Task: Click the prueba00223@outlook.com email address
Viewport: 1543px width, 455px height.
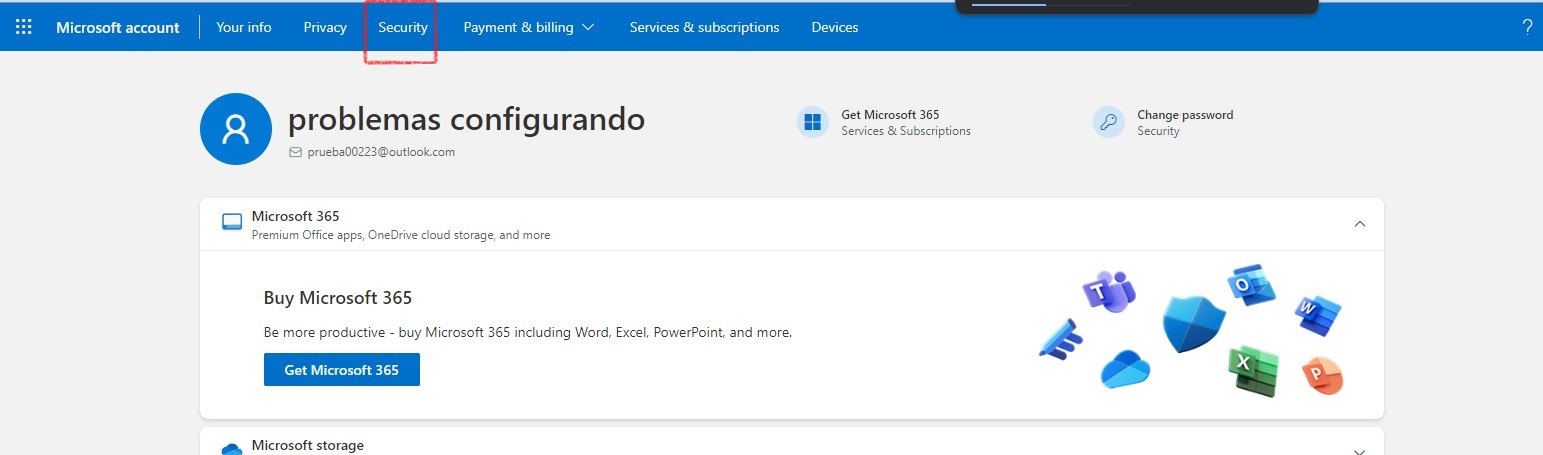Action: click(x=381, y=152)
